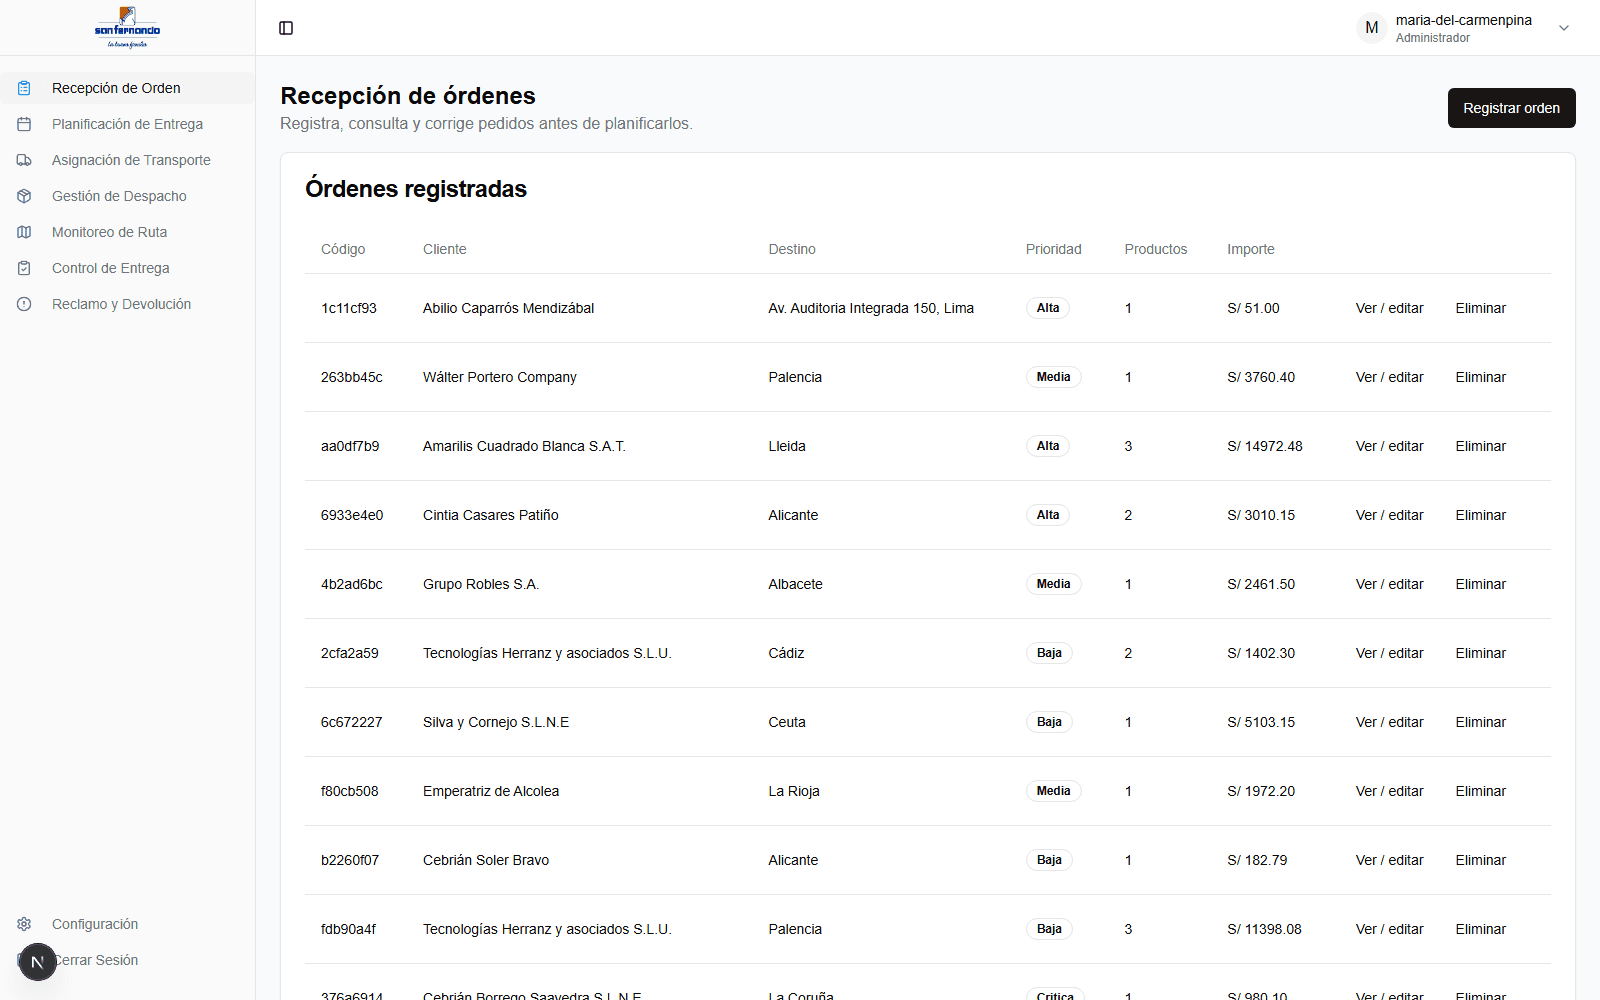Click the Reclamo y Devolución alert icon
The height and width of the screenshot is (1000, 1600).
24,304
